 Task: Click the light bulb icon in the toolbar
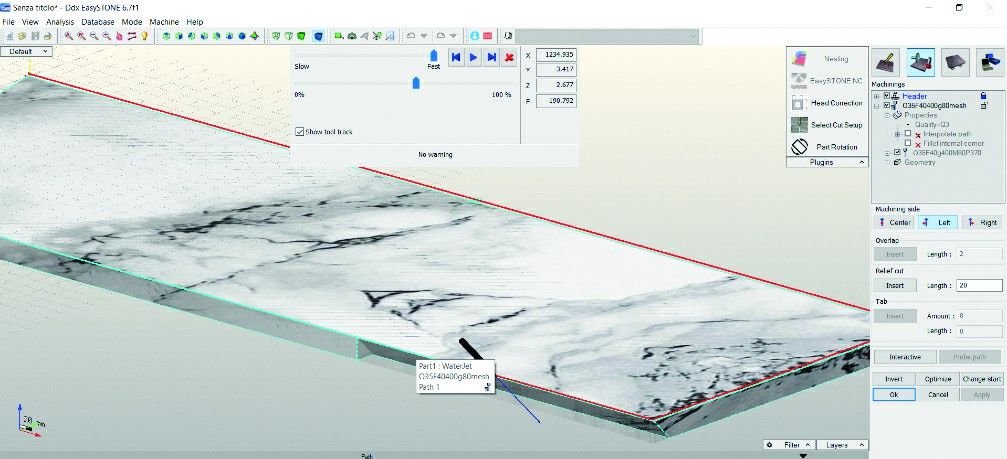click(144, 36)
